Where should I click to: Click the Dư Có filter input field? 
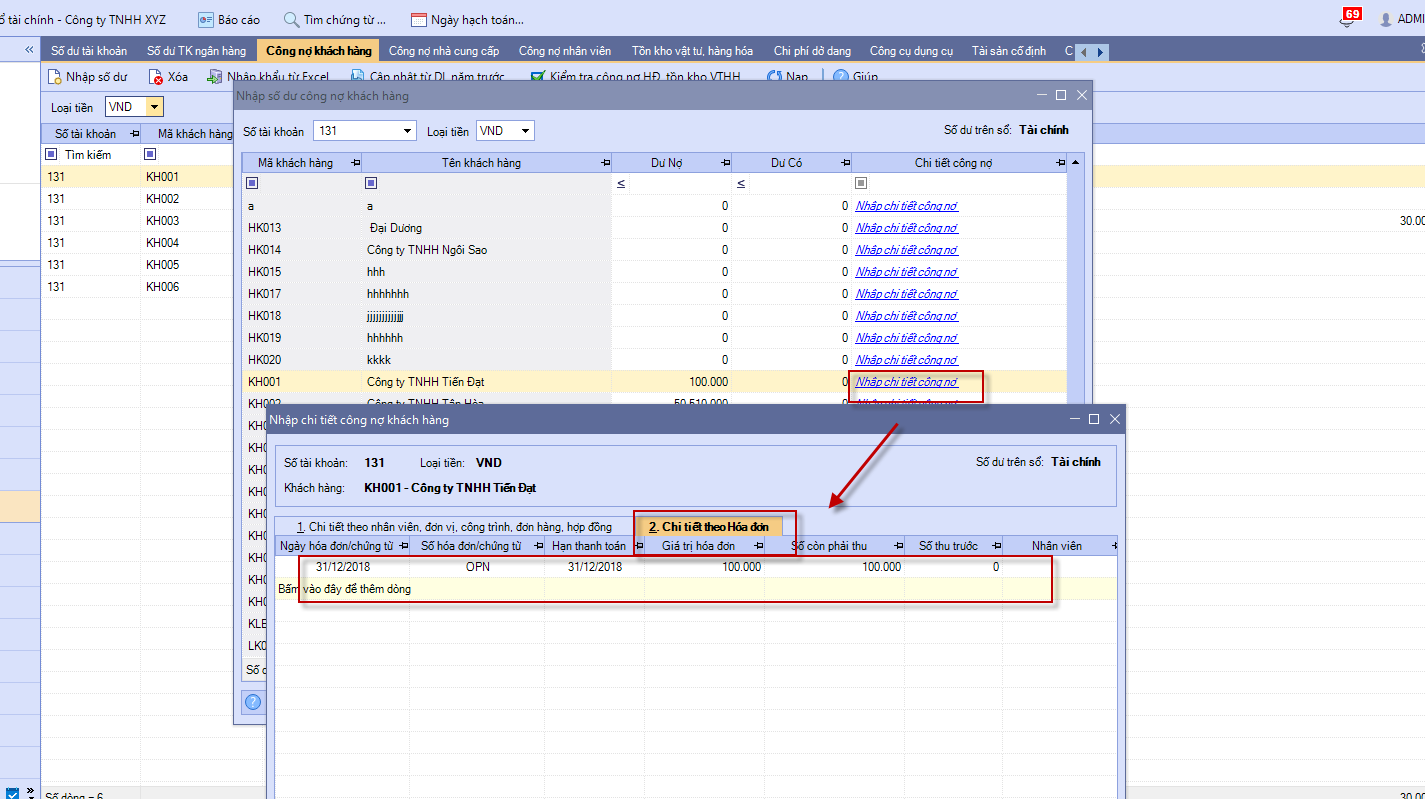[x=799, y=183]
